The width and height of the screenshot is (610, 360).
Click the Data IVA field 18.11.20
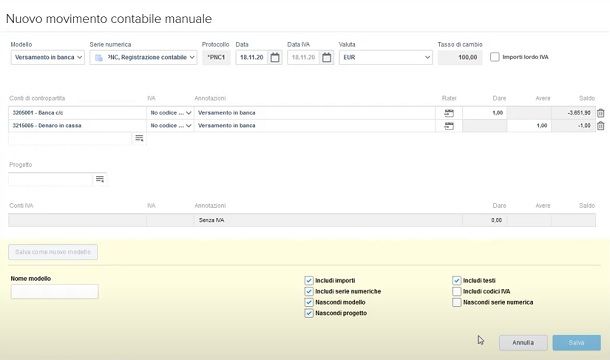tap(303, 58)
